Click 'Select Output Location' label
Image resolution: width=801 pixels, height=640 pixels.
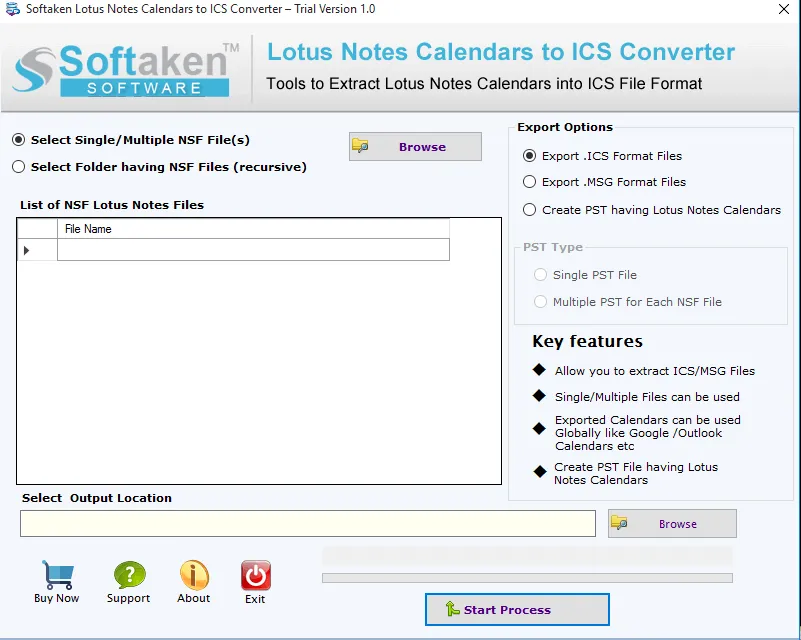point(97,498)
